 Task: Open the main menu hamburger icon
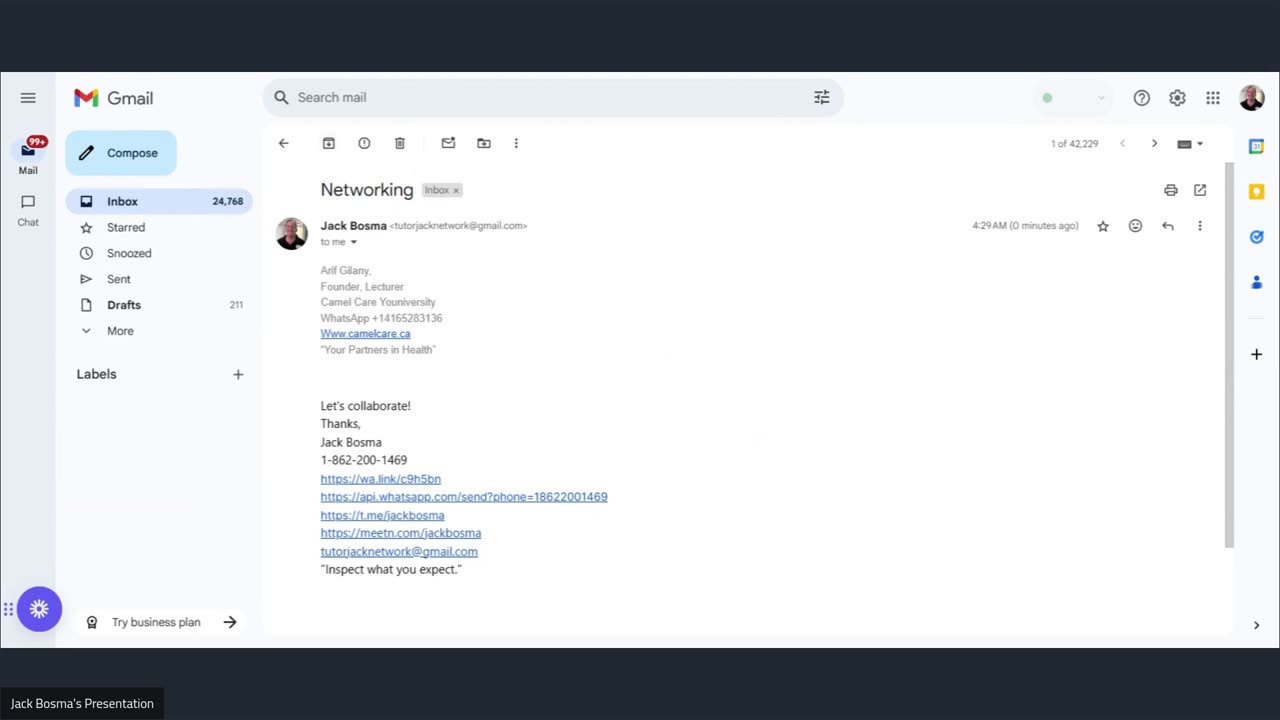tap(28, 98)
